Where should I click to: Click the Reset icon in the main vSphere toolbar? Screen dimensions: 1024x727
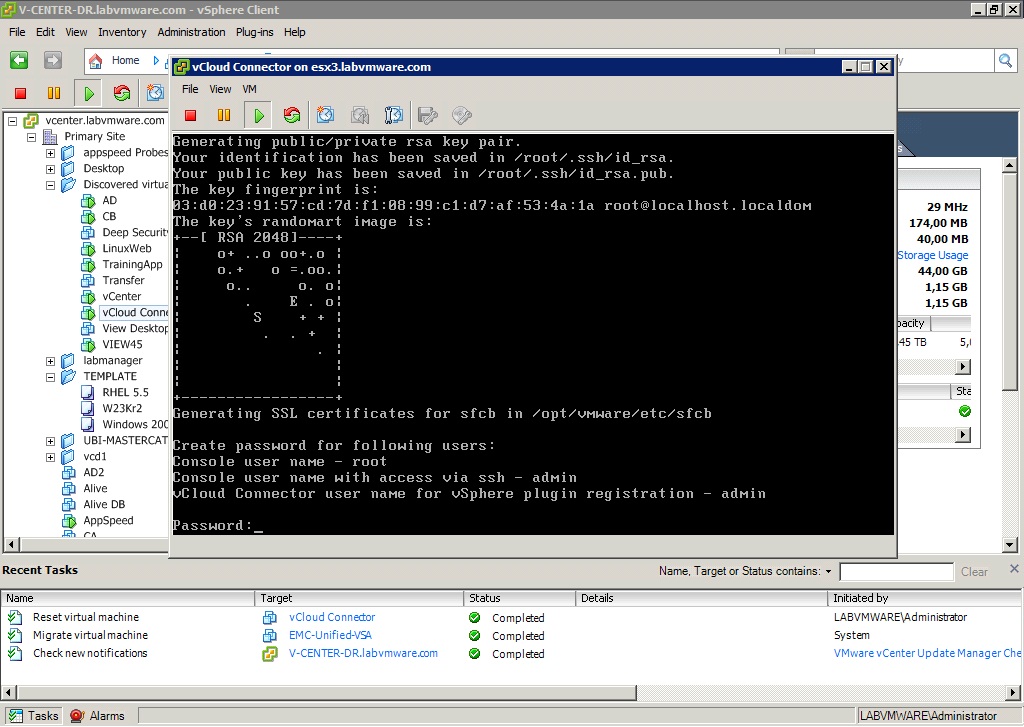click(121, 93)
